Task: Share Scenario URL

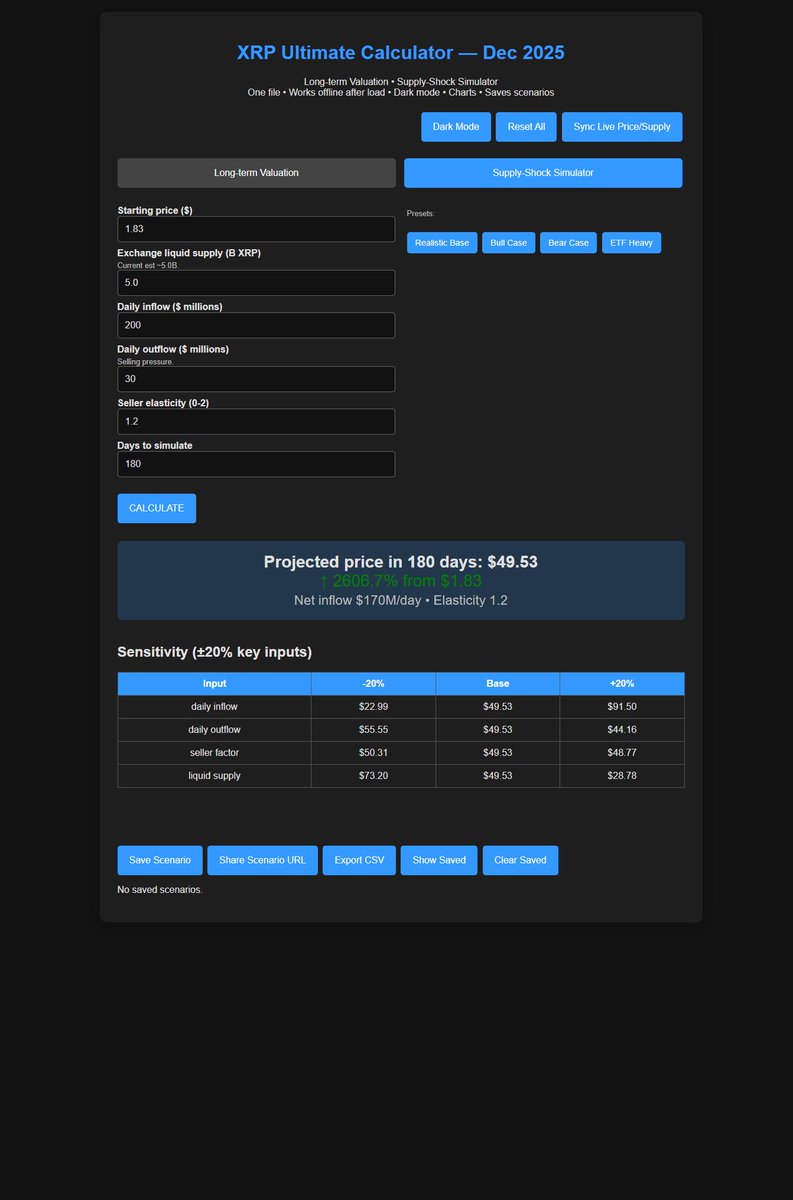Action: click(x=263, y=860)
